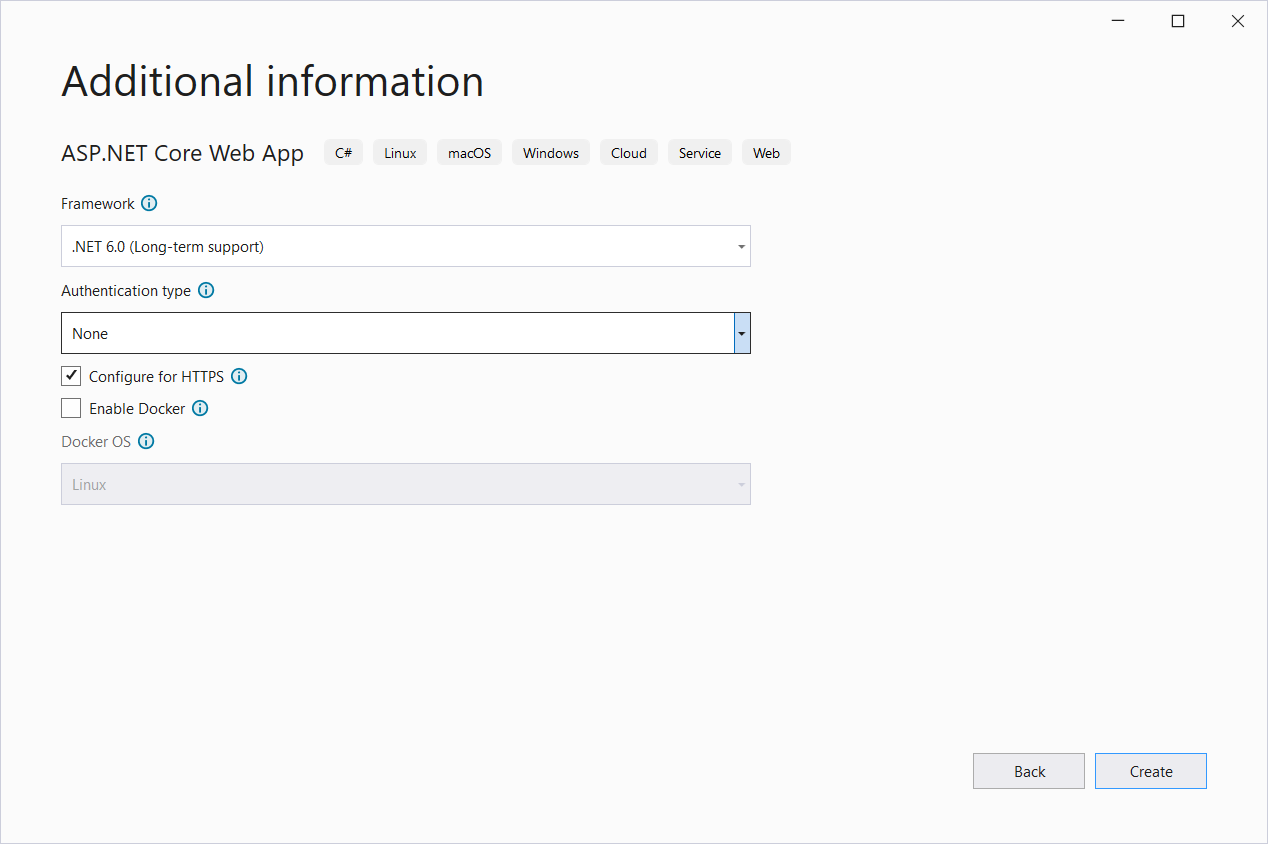Go back with the Back button

(x=1029, y=771)
